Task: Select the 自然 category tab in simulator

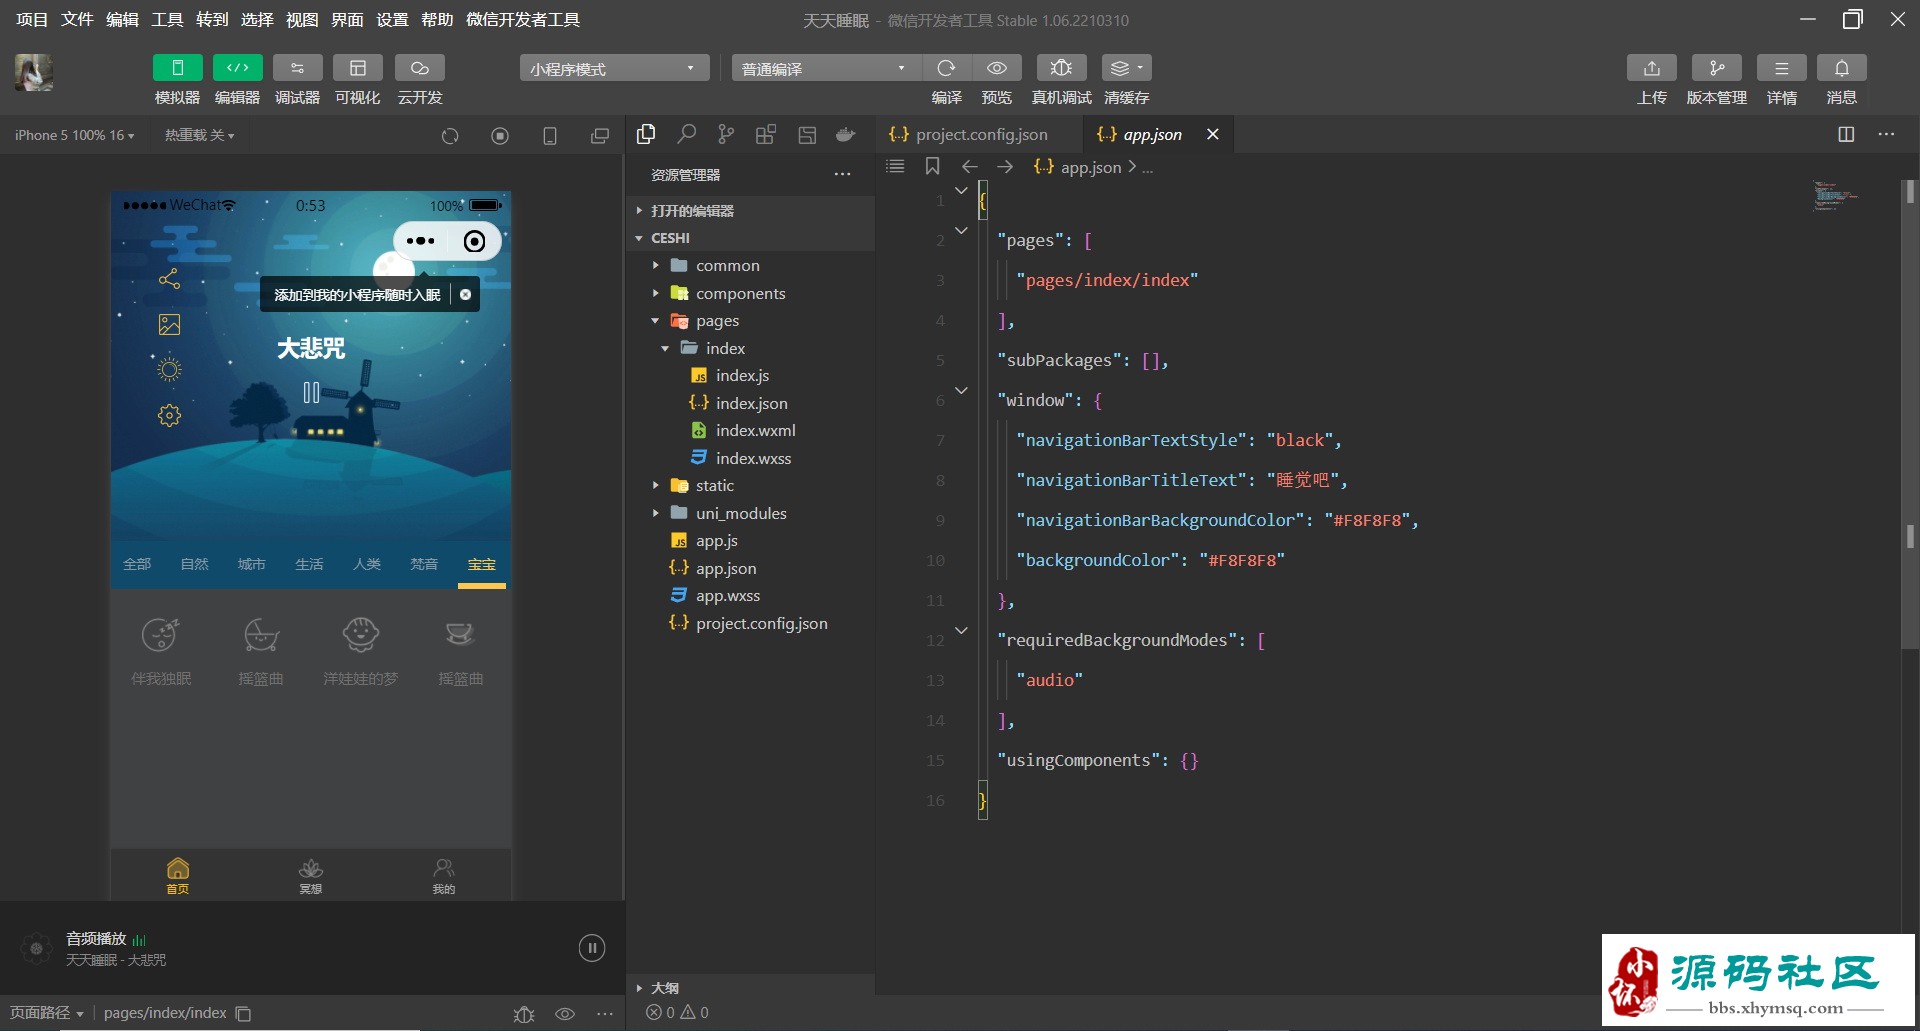Action: 194,564
